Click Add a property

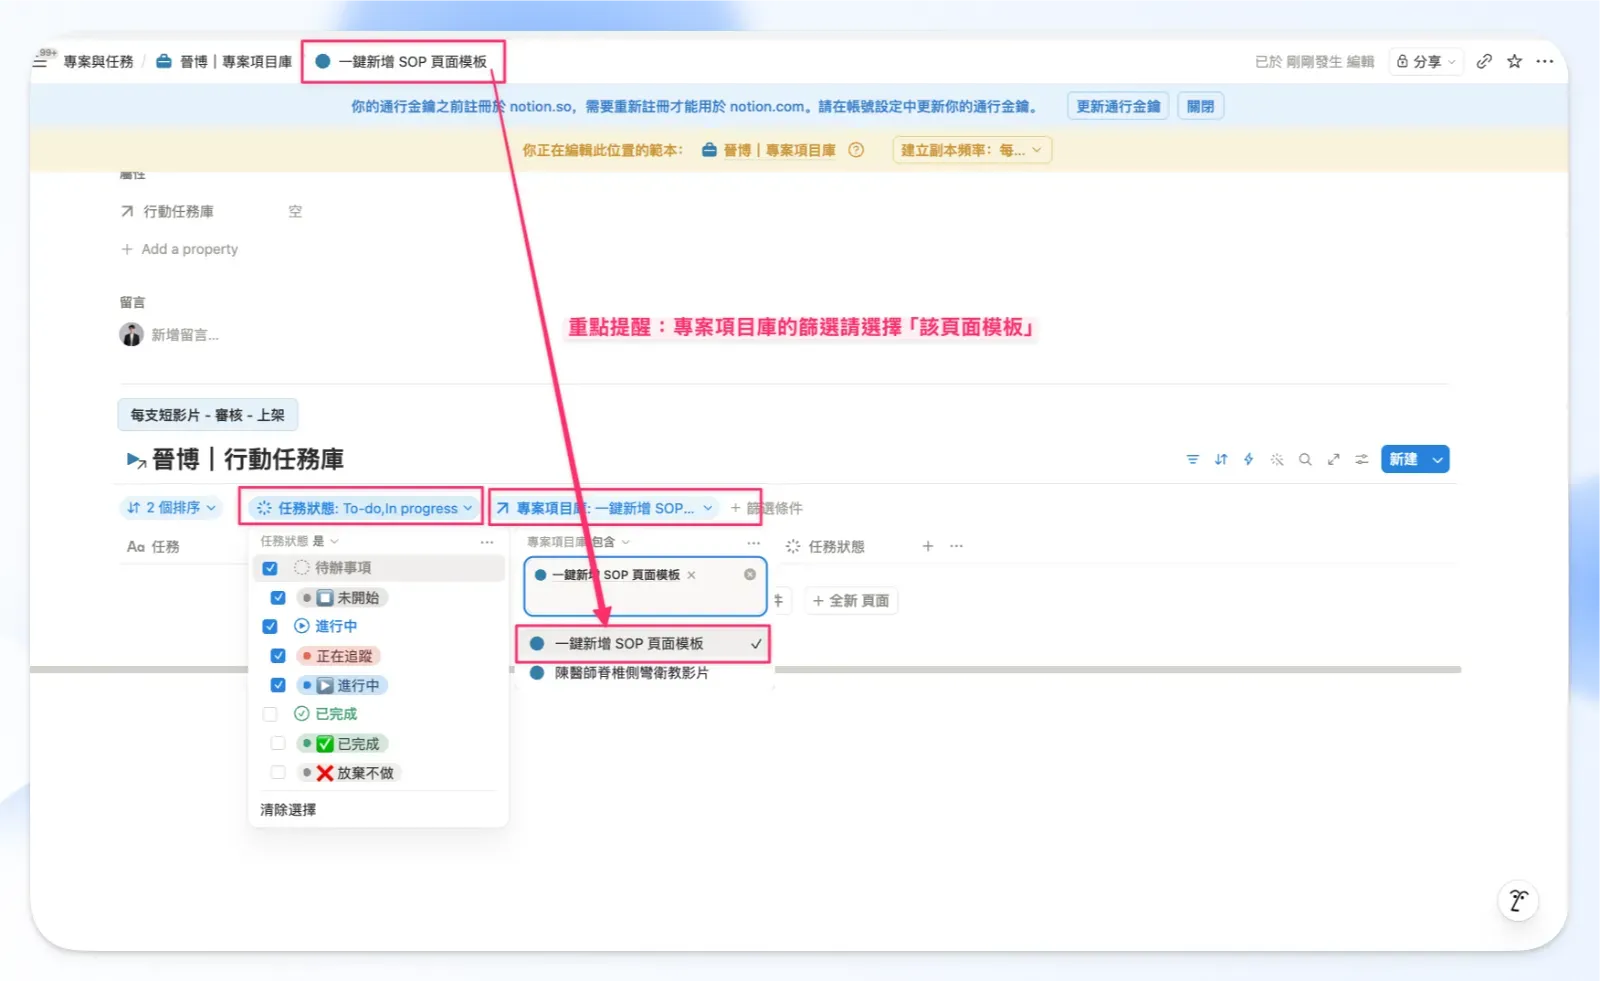pos(180,249)
